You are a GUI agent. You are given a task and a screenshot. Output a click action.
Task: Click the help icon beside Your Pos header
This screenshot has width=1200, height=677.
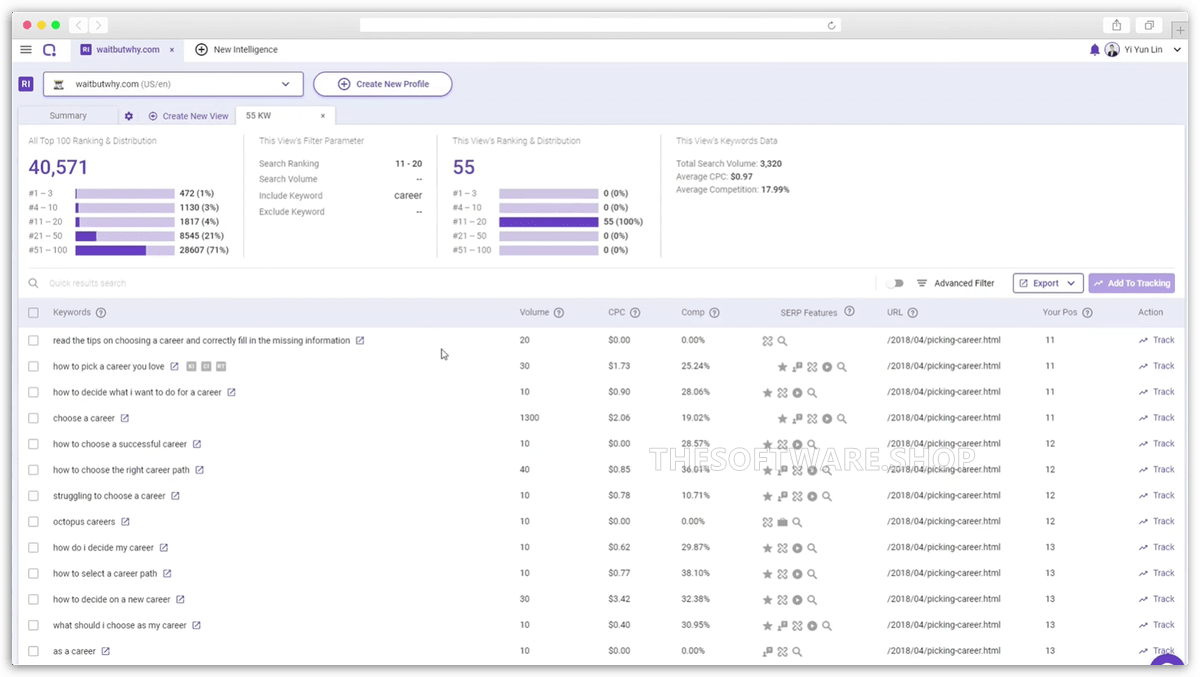[1087, 313]
